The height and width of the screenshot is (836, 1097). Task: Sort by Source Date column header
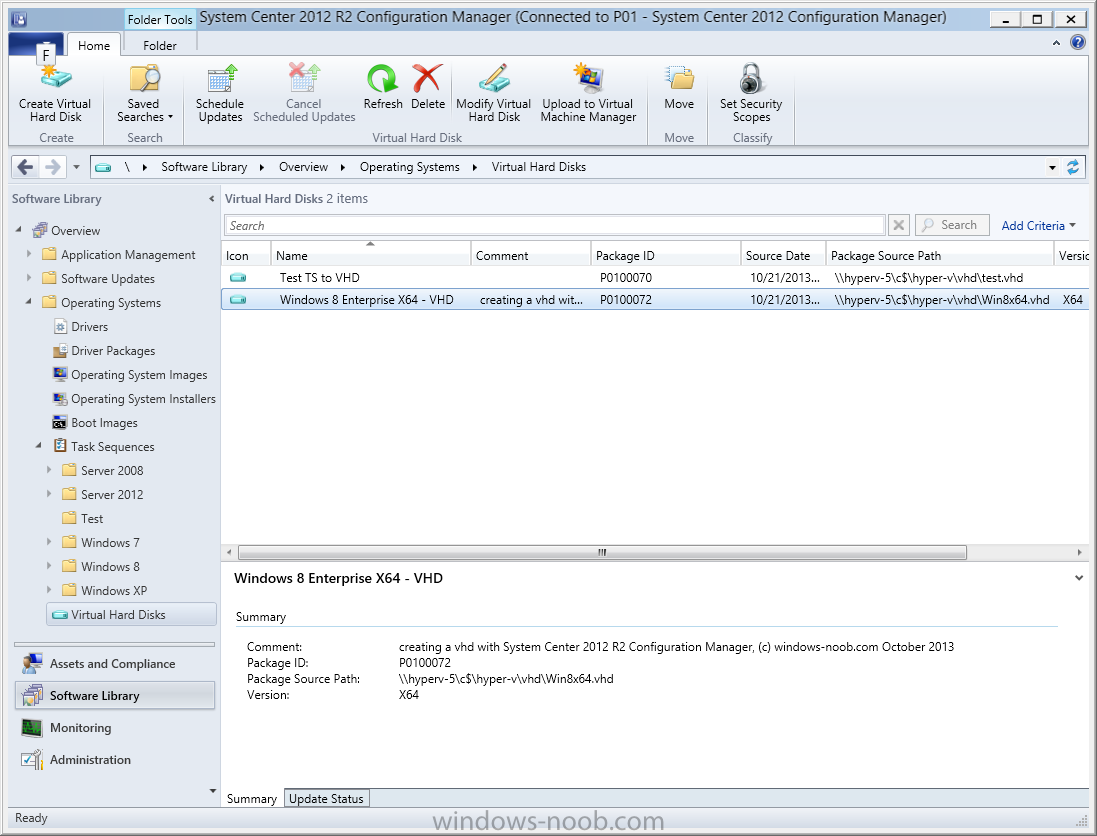784,255
